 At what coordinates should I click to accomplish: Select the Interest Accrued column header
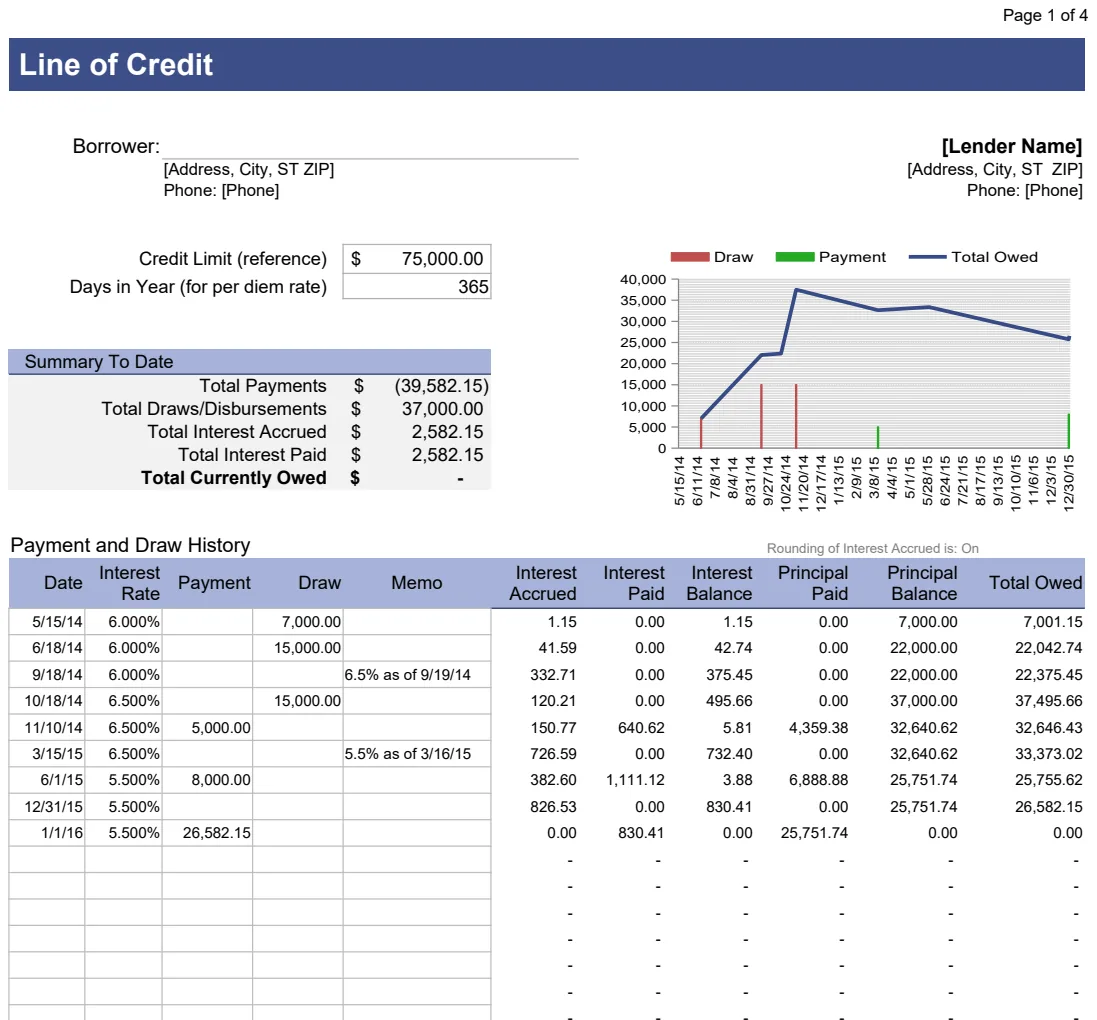coord(543,583)
